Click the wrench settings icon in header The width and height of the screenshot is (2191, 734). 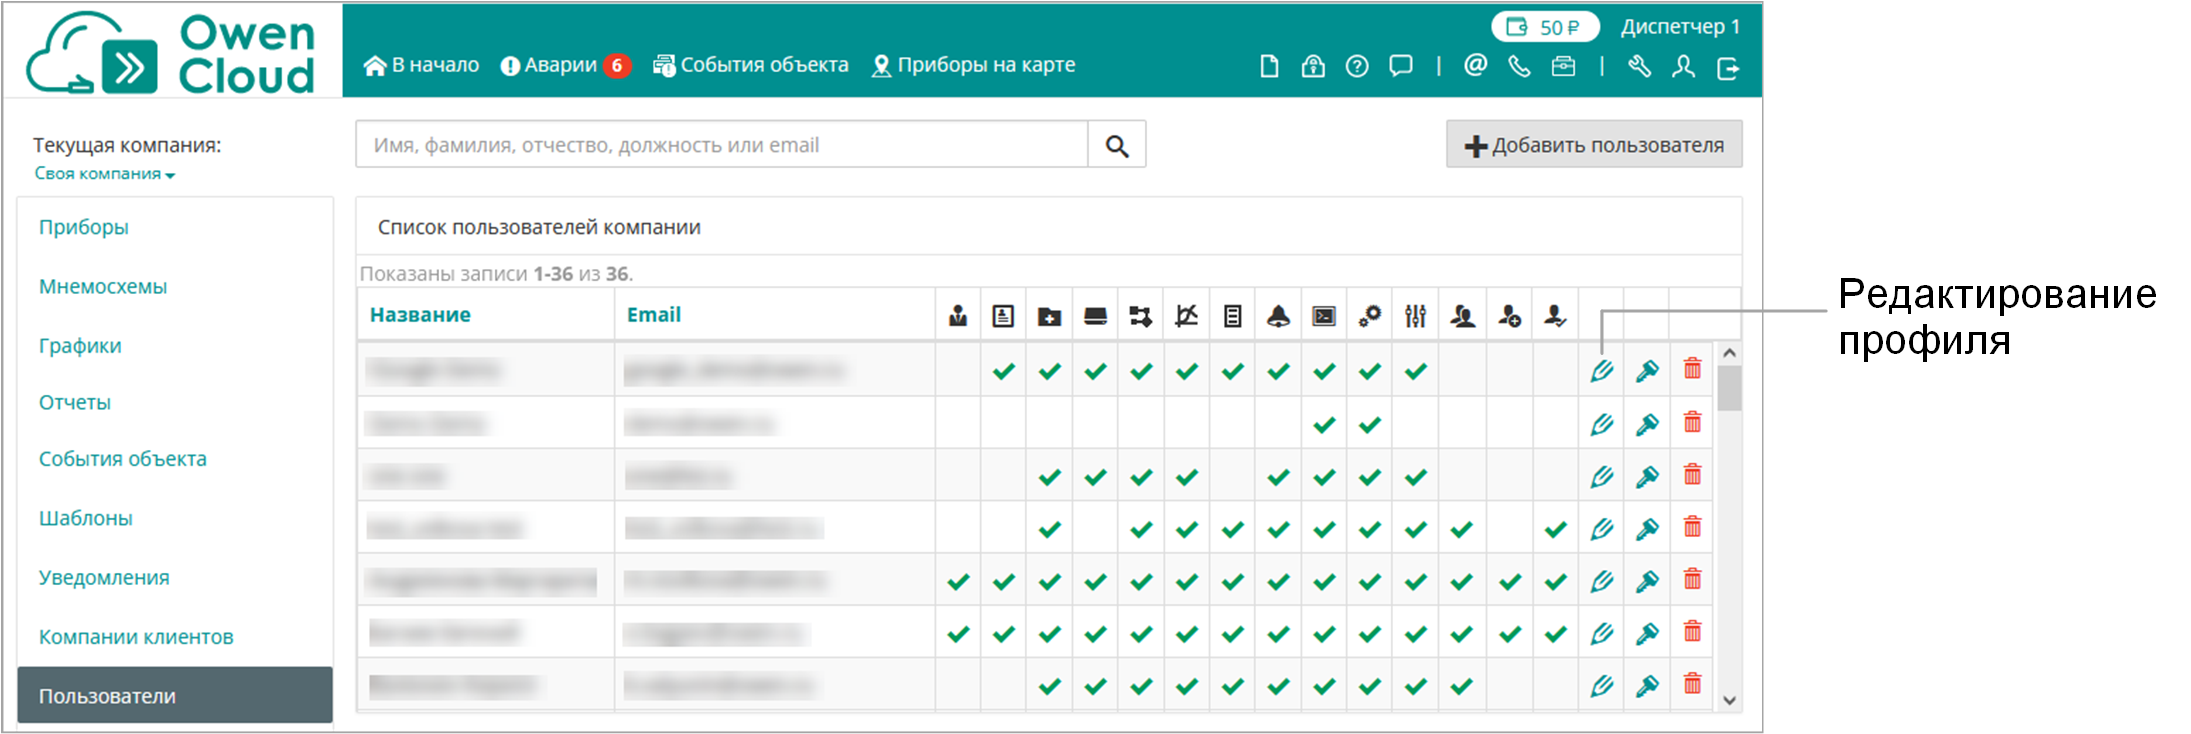tap(1639, 67)
